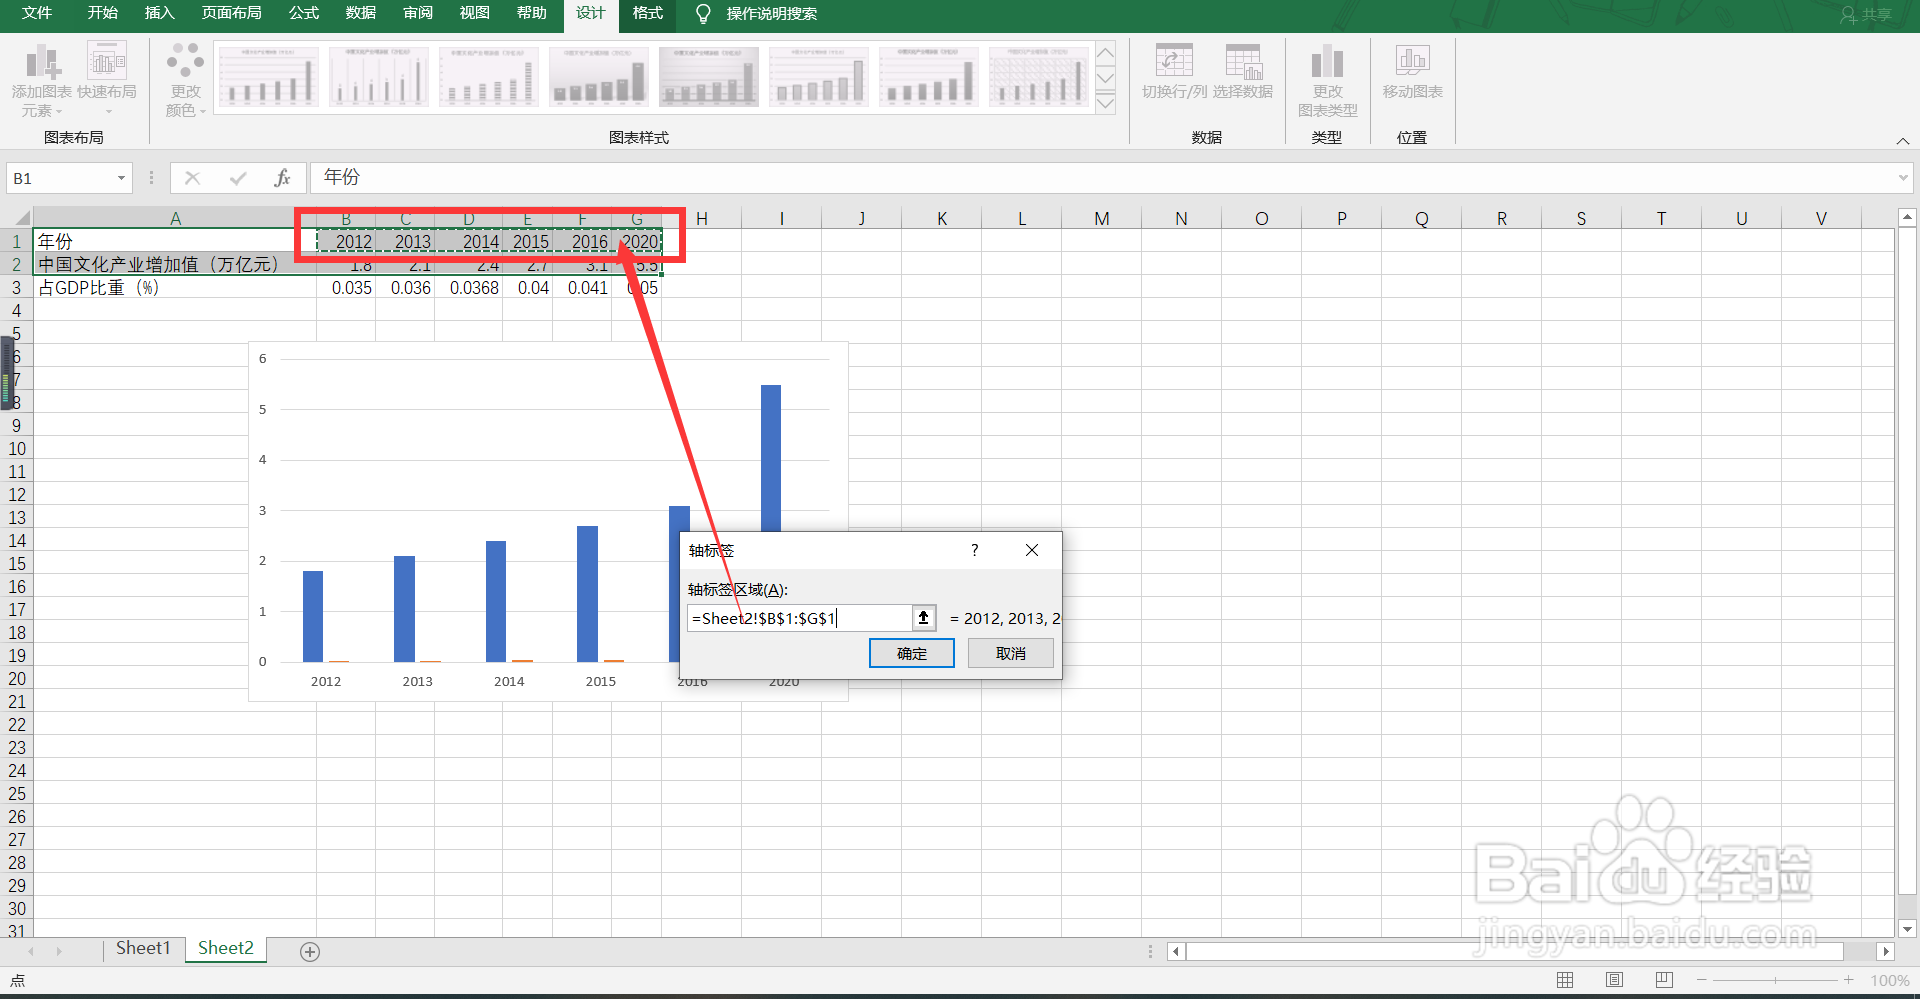The width and height of the screenshot is (1920, 999).
Task: Show the next row of chart styles
Action: point(1106,78)
